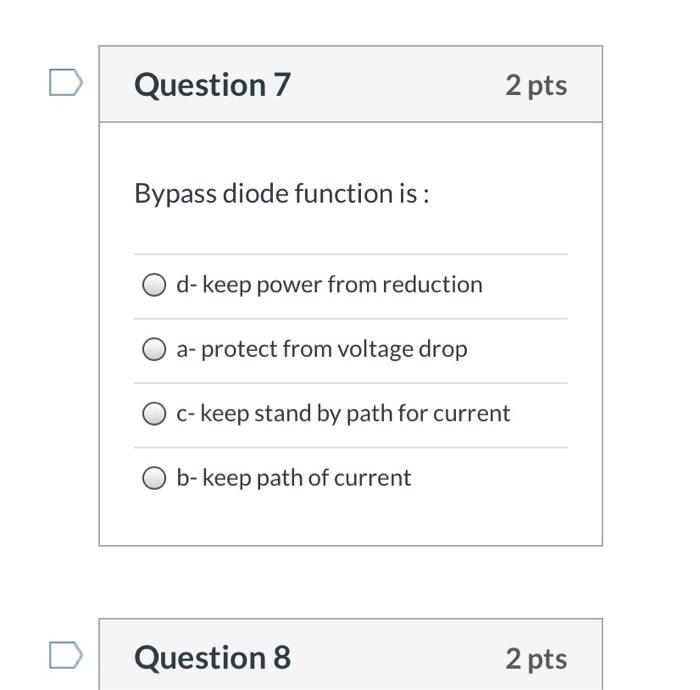700x690 pixels.
Task: Click the answer text 'keep path of current'
Action: 306,478
